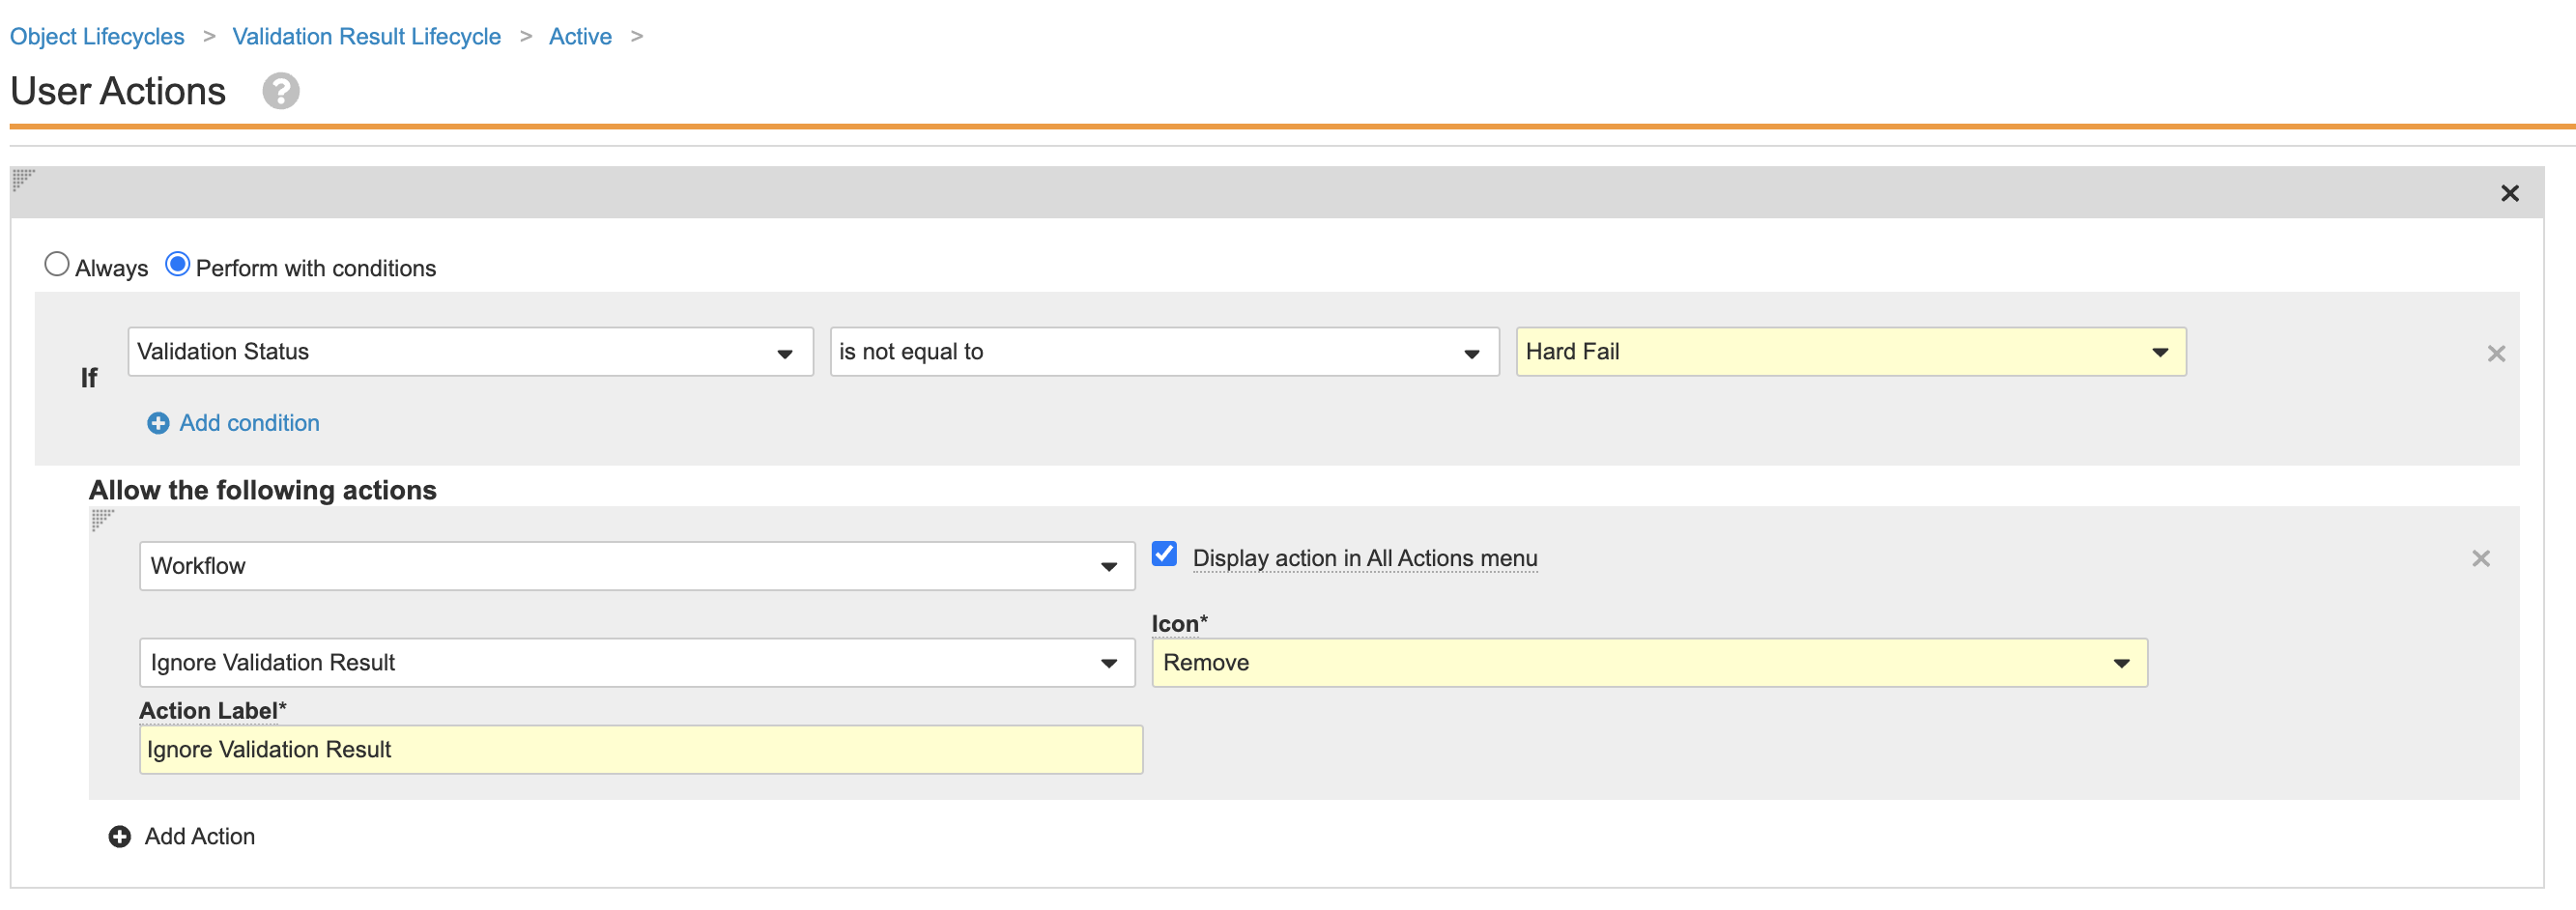The image size is (2576, 910).
Task: Select the Always radio button
Action: (57, 264)
